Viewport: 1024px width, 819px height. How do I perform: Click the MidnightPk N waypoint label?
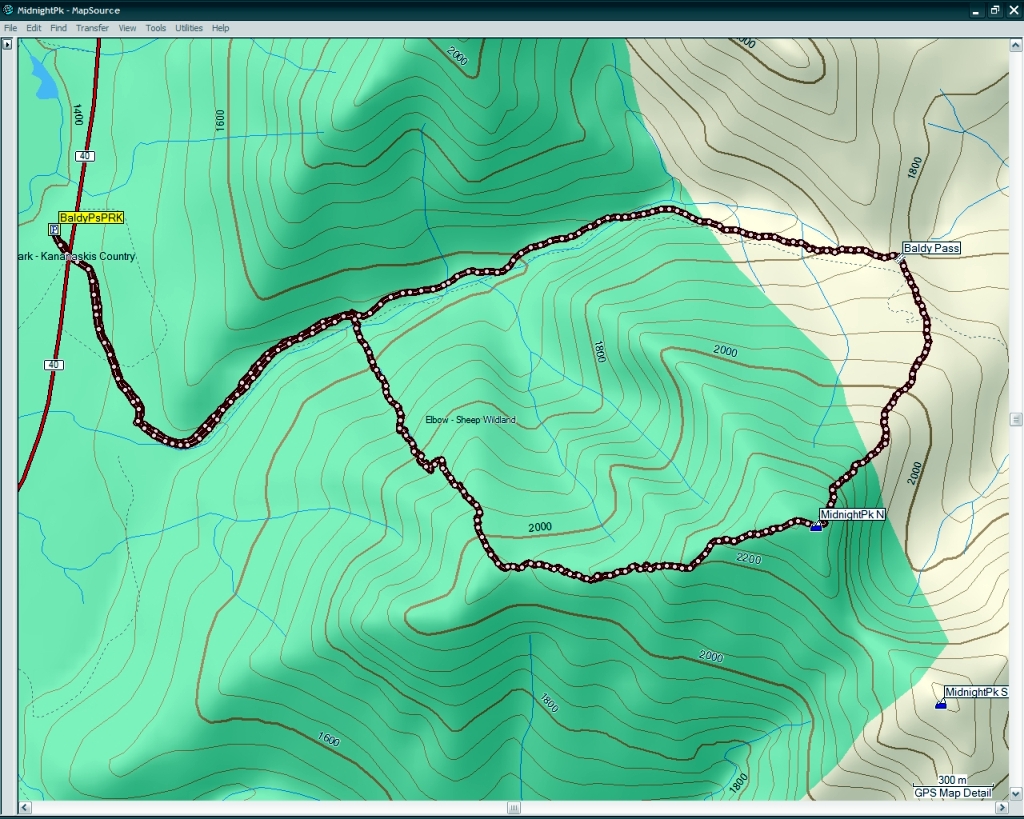(852, 515)
